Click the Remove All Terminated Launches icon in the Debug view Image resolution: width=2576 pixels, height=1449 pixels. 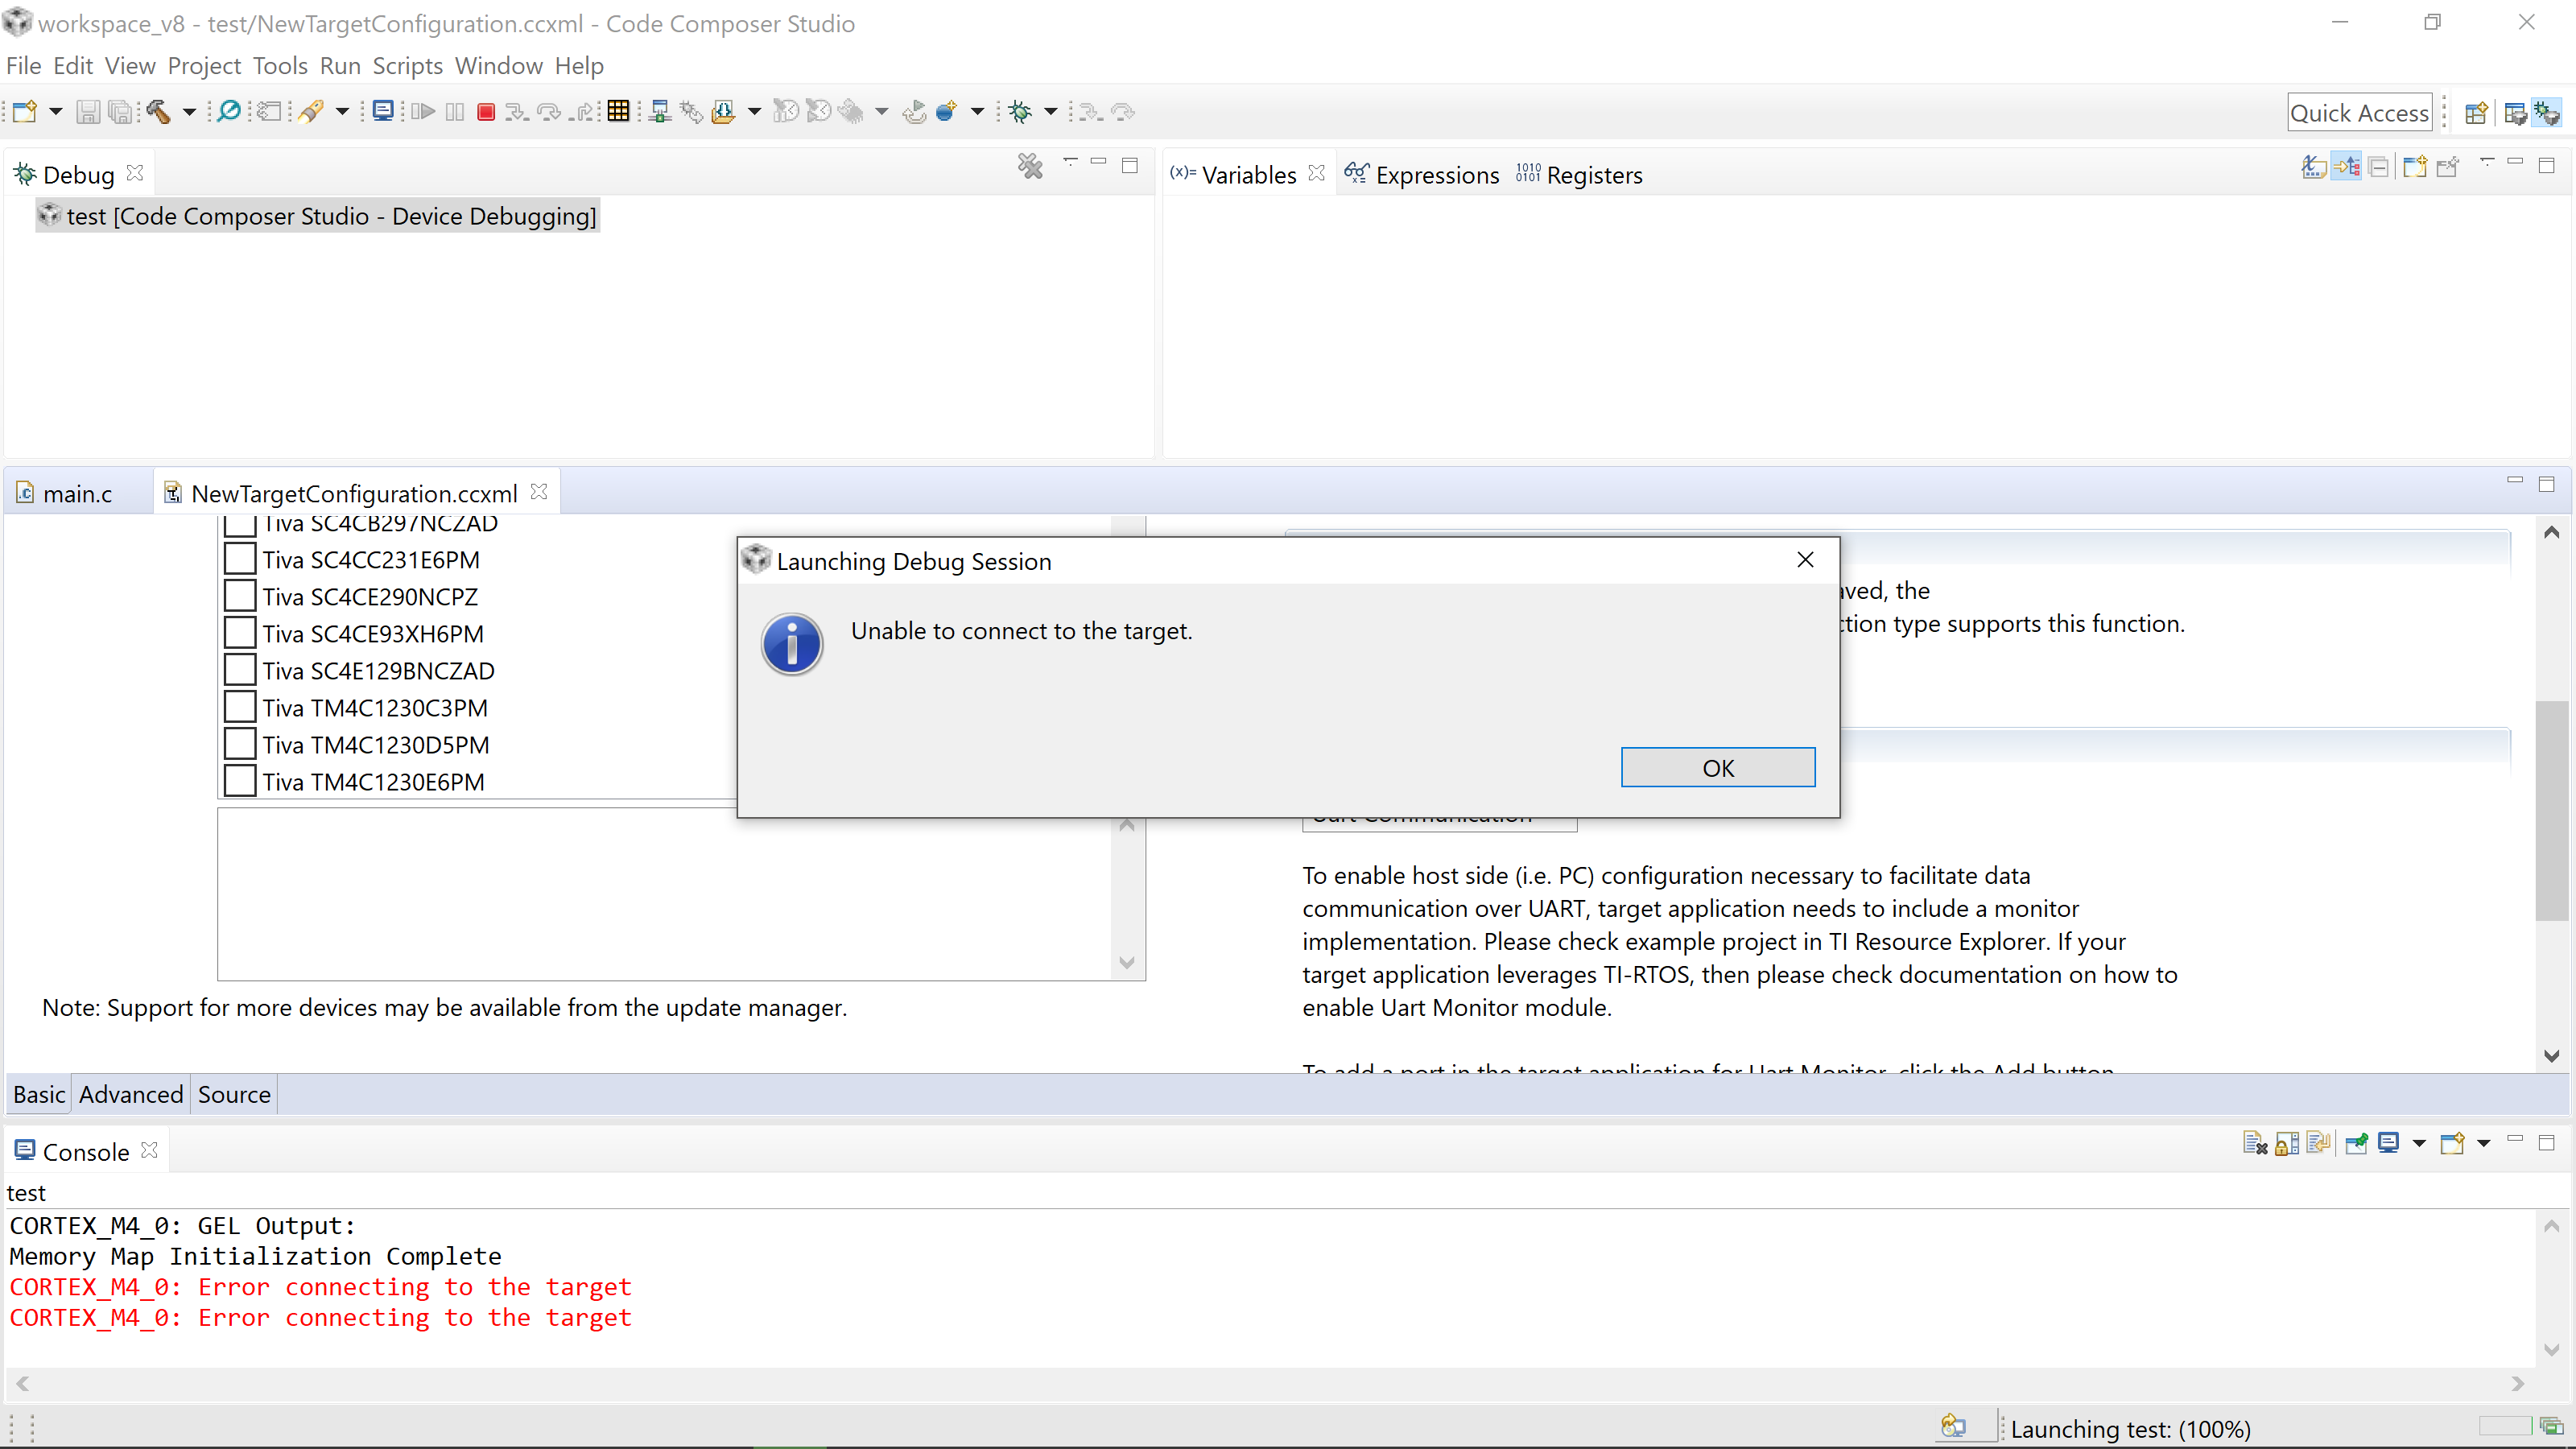click(x=1030, y=165)
